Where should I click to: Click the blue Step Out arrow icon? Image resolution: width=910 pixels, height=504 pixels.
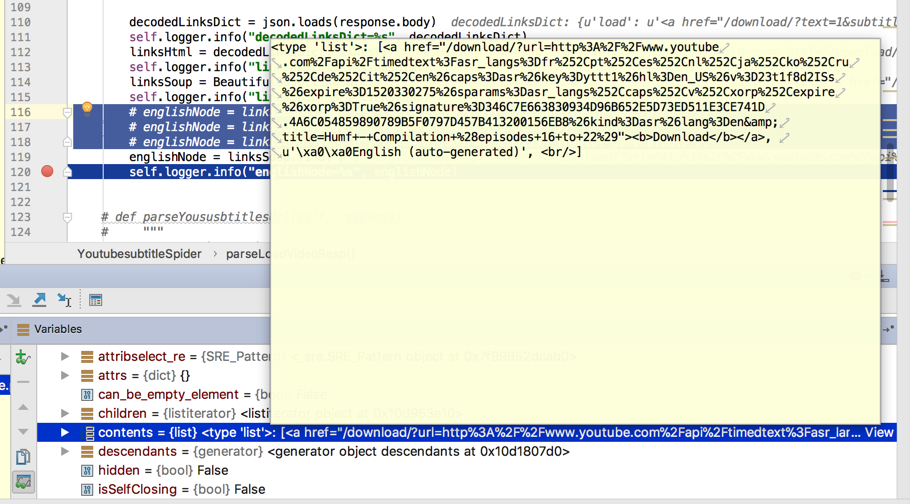(x=39, y=300)
